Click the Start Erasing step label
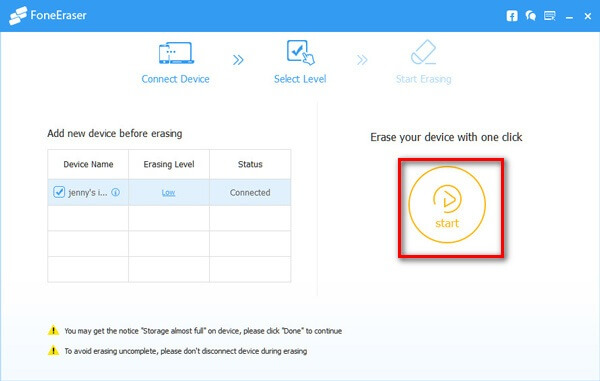Screen dimensions: 600x381 tap(424, 79)
